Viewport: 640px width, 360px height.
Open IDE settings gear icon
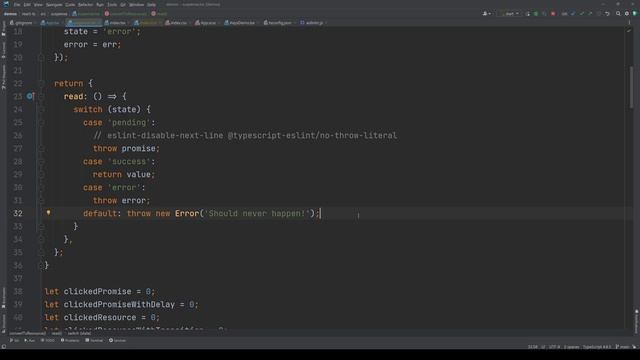point(627,13)
